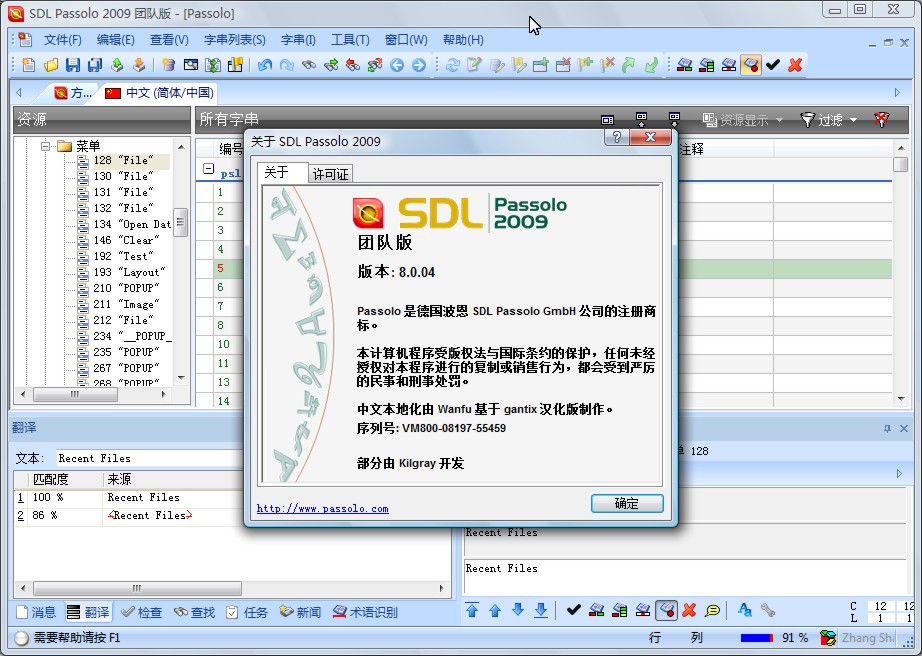Click the binoculars with green arrow (find next)
The width and height of the screenshot is (922, 656).
pos(331,65)
